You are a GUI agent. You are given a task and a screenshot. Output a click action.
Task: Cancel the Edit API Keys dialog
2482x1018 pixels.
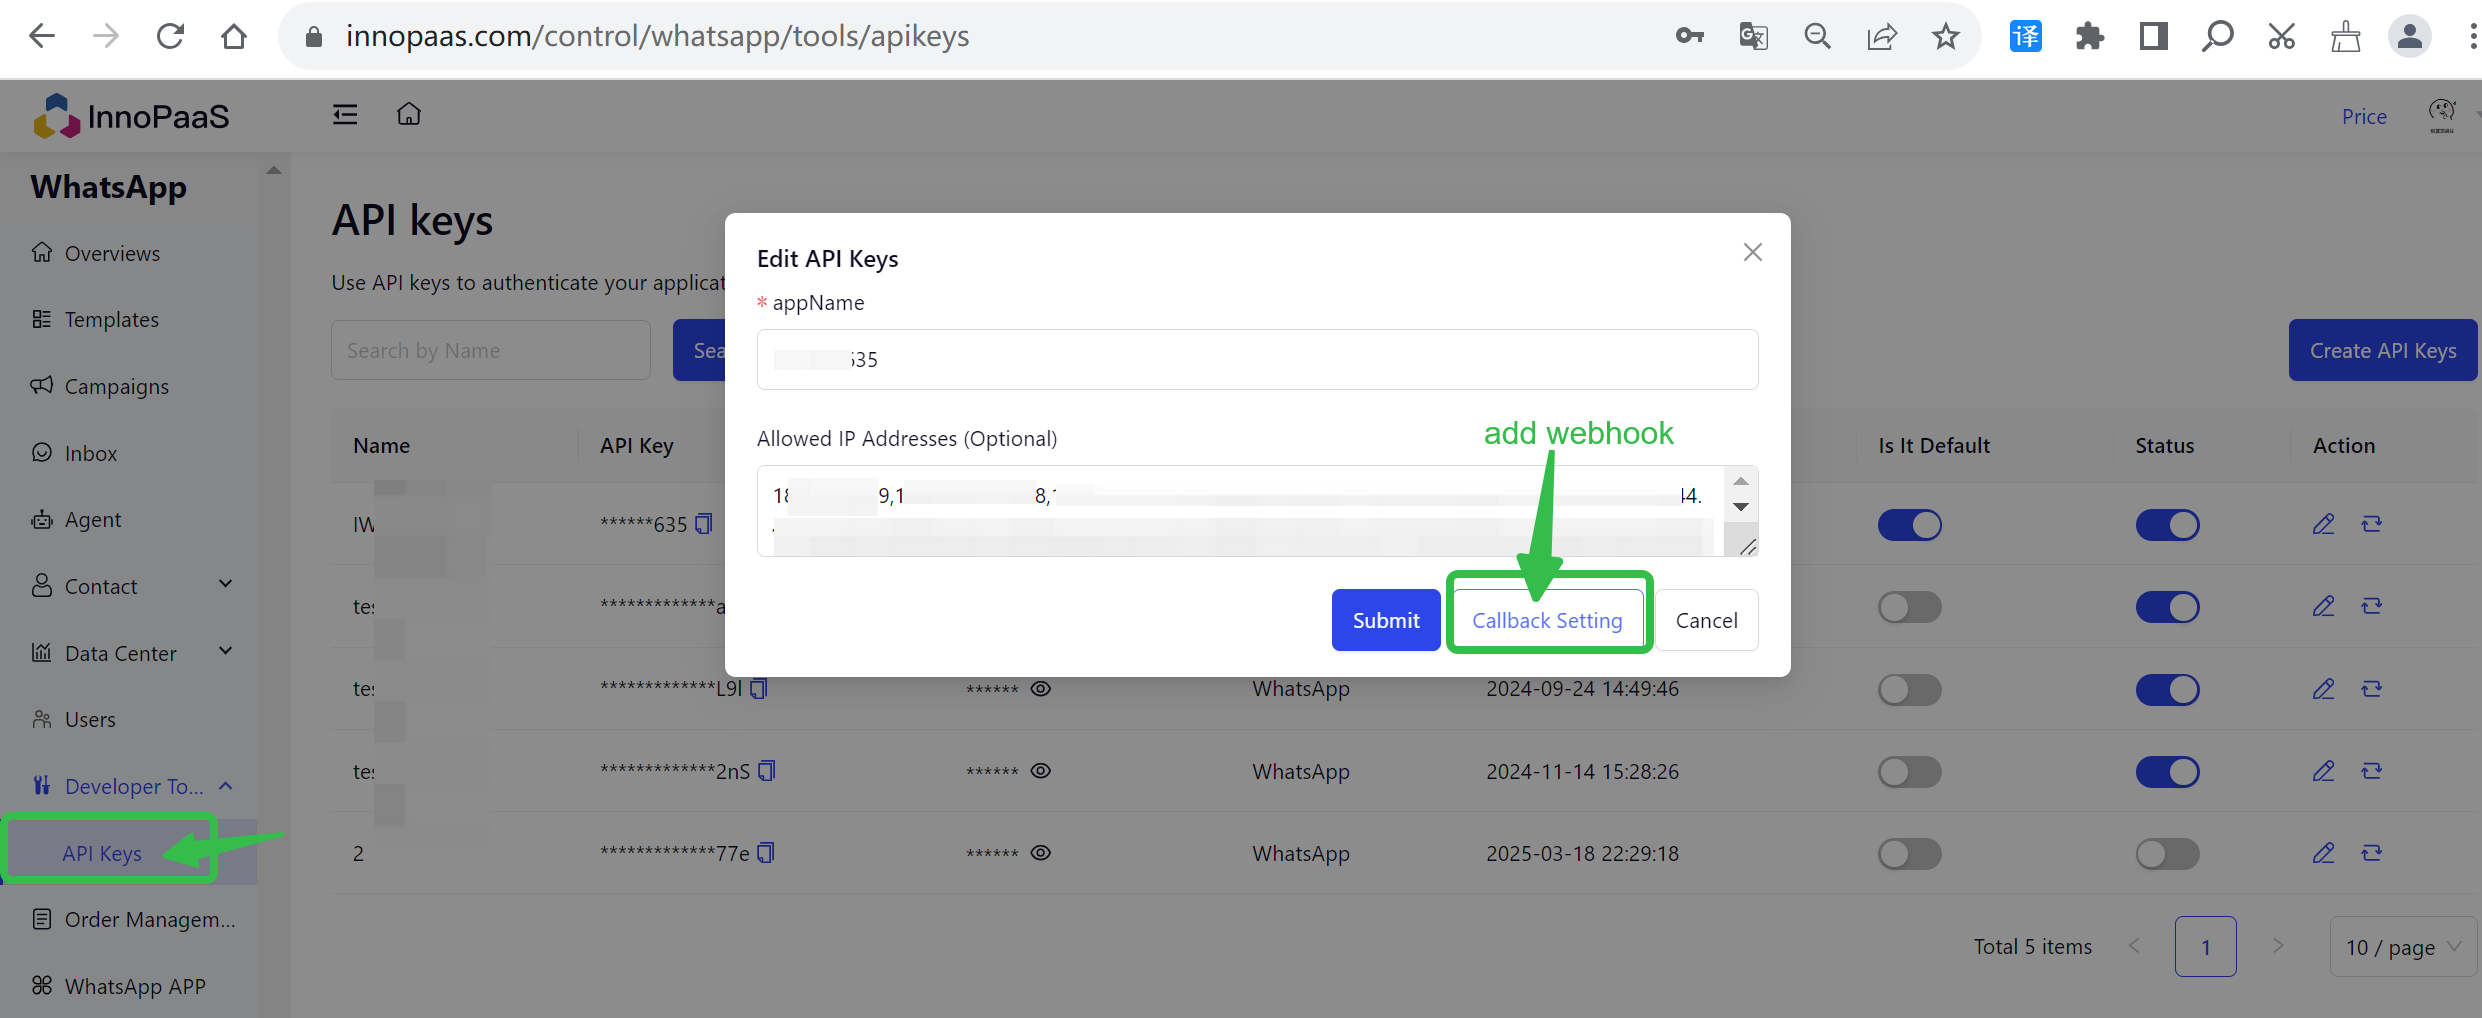pos(1706,620)
